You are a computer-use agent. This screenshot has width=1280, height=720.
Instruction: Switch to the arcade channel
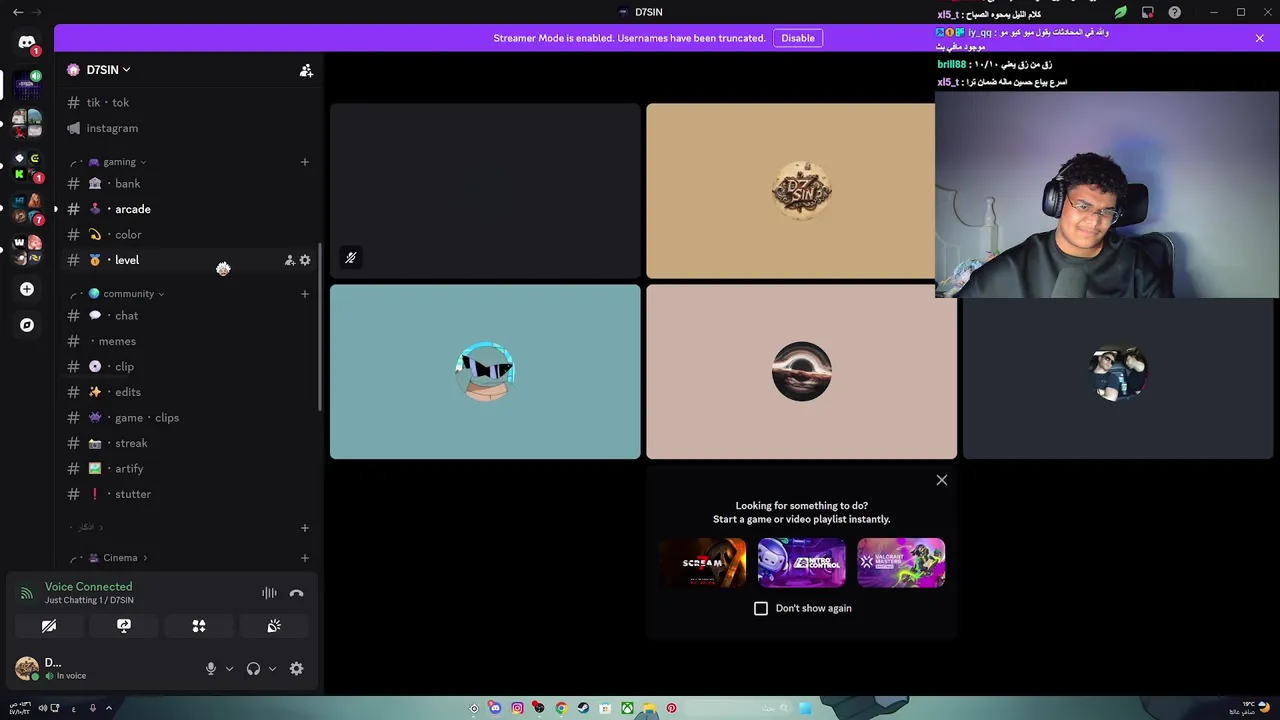tap(187, 209)
